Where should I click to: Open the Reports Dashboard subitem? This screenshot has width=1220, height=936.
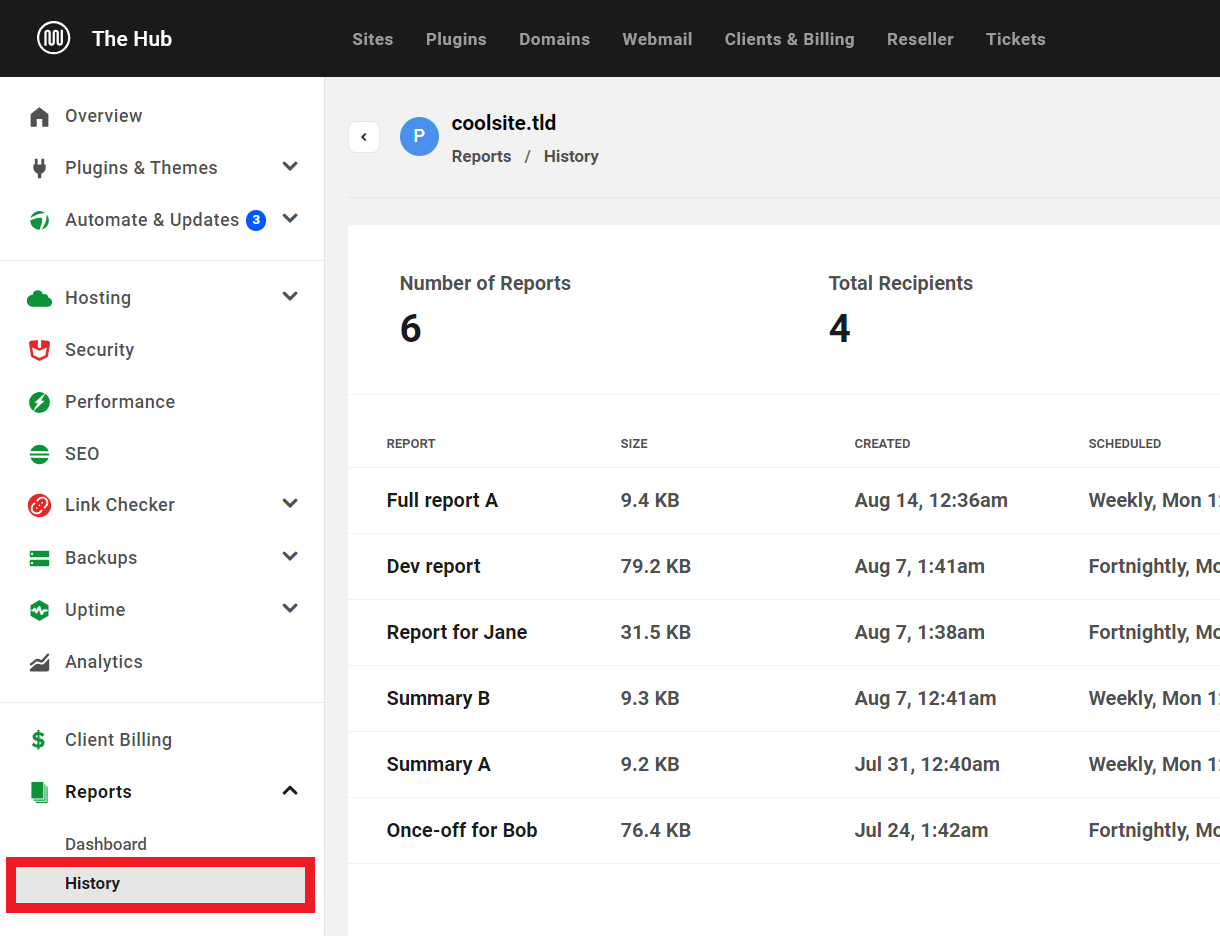coord(106,844)
